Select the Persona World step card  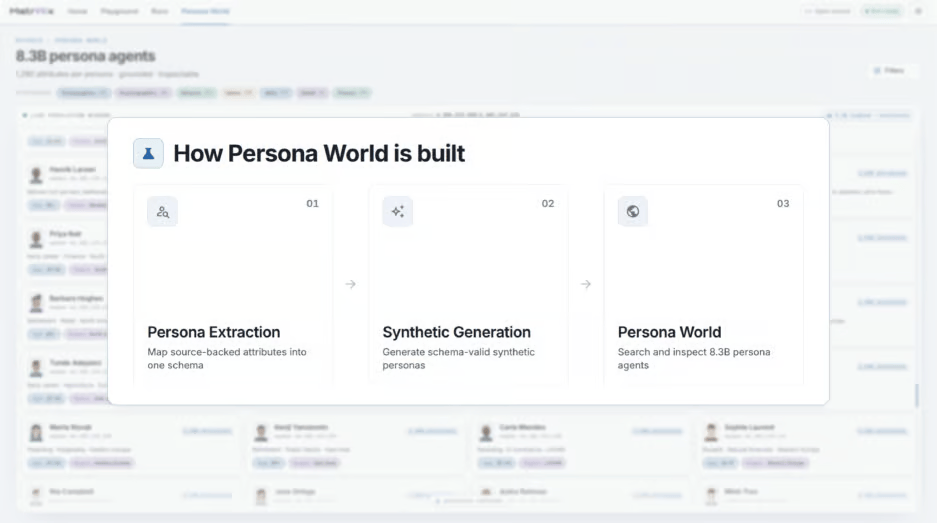click(x=703, y=286)
